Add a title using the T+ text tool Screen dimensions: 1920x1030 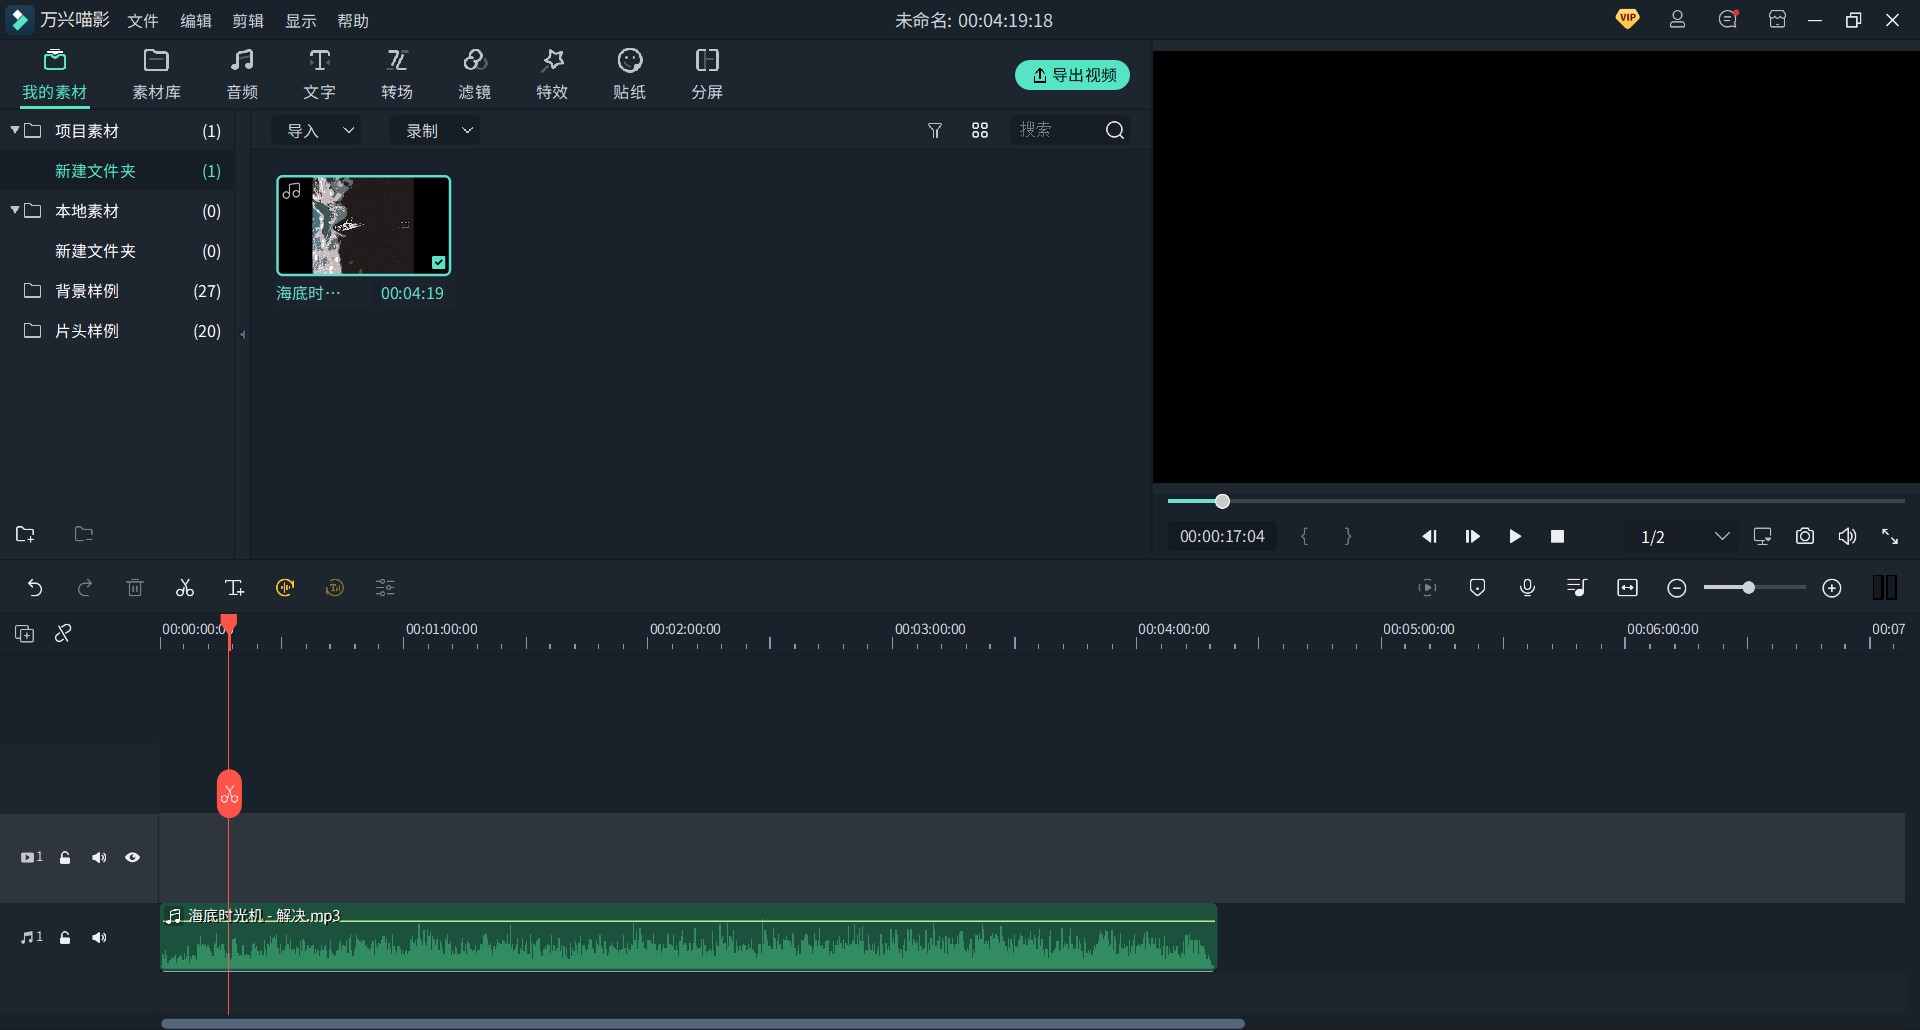(x=235, y=587)
